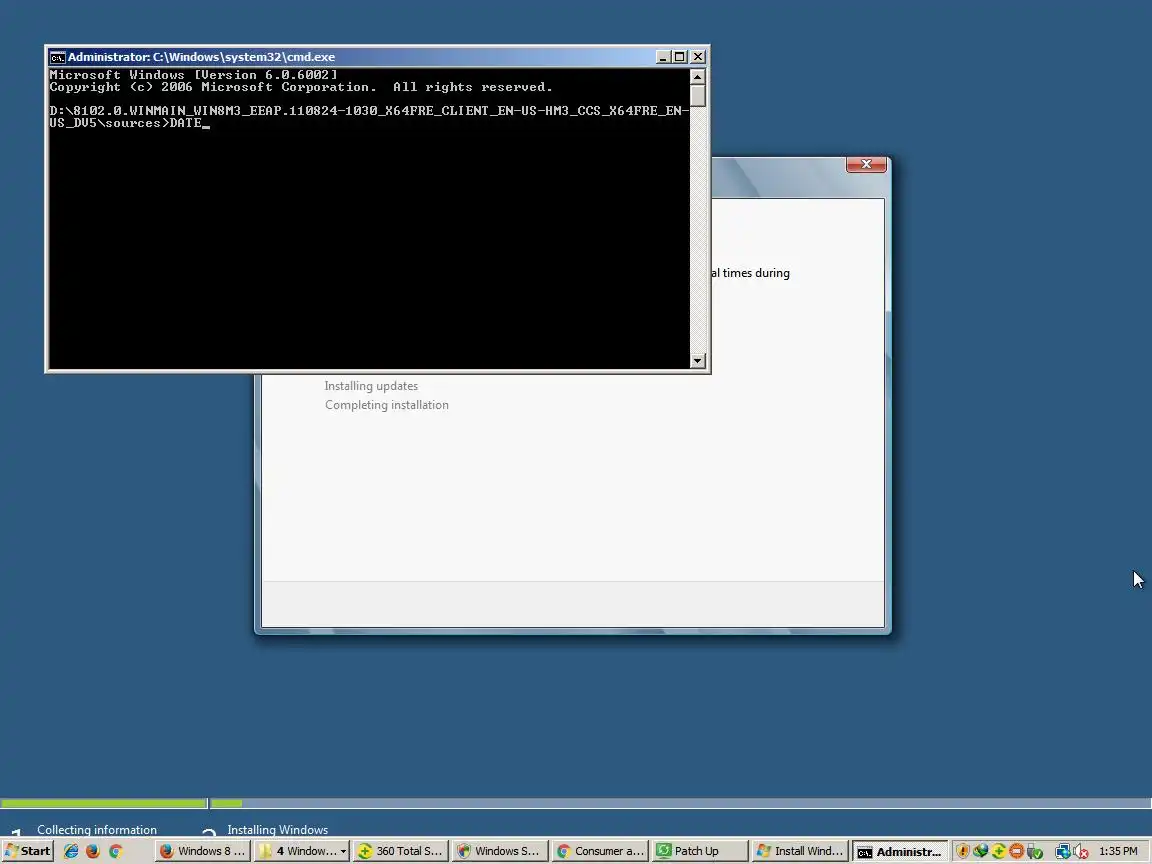
Task: Switch to the 'Windows S...' taskbar button
Action: (500, 851)
